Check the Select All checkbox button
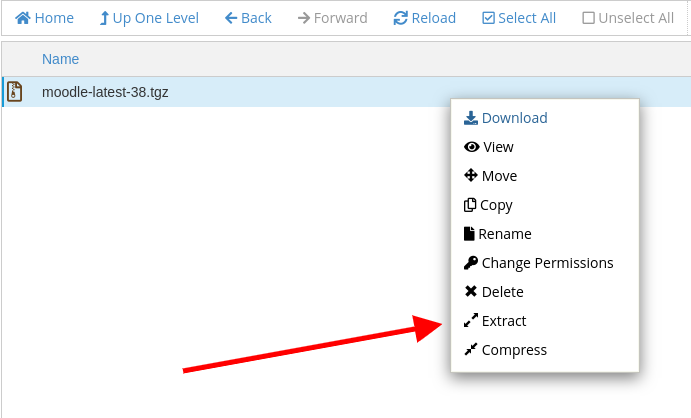The width and height of the screenshot is (691, 418). (518, 18)
